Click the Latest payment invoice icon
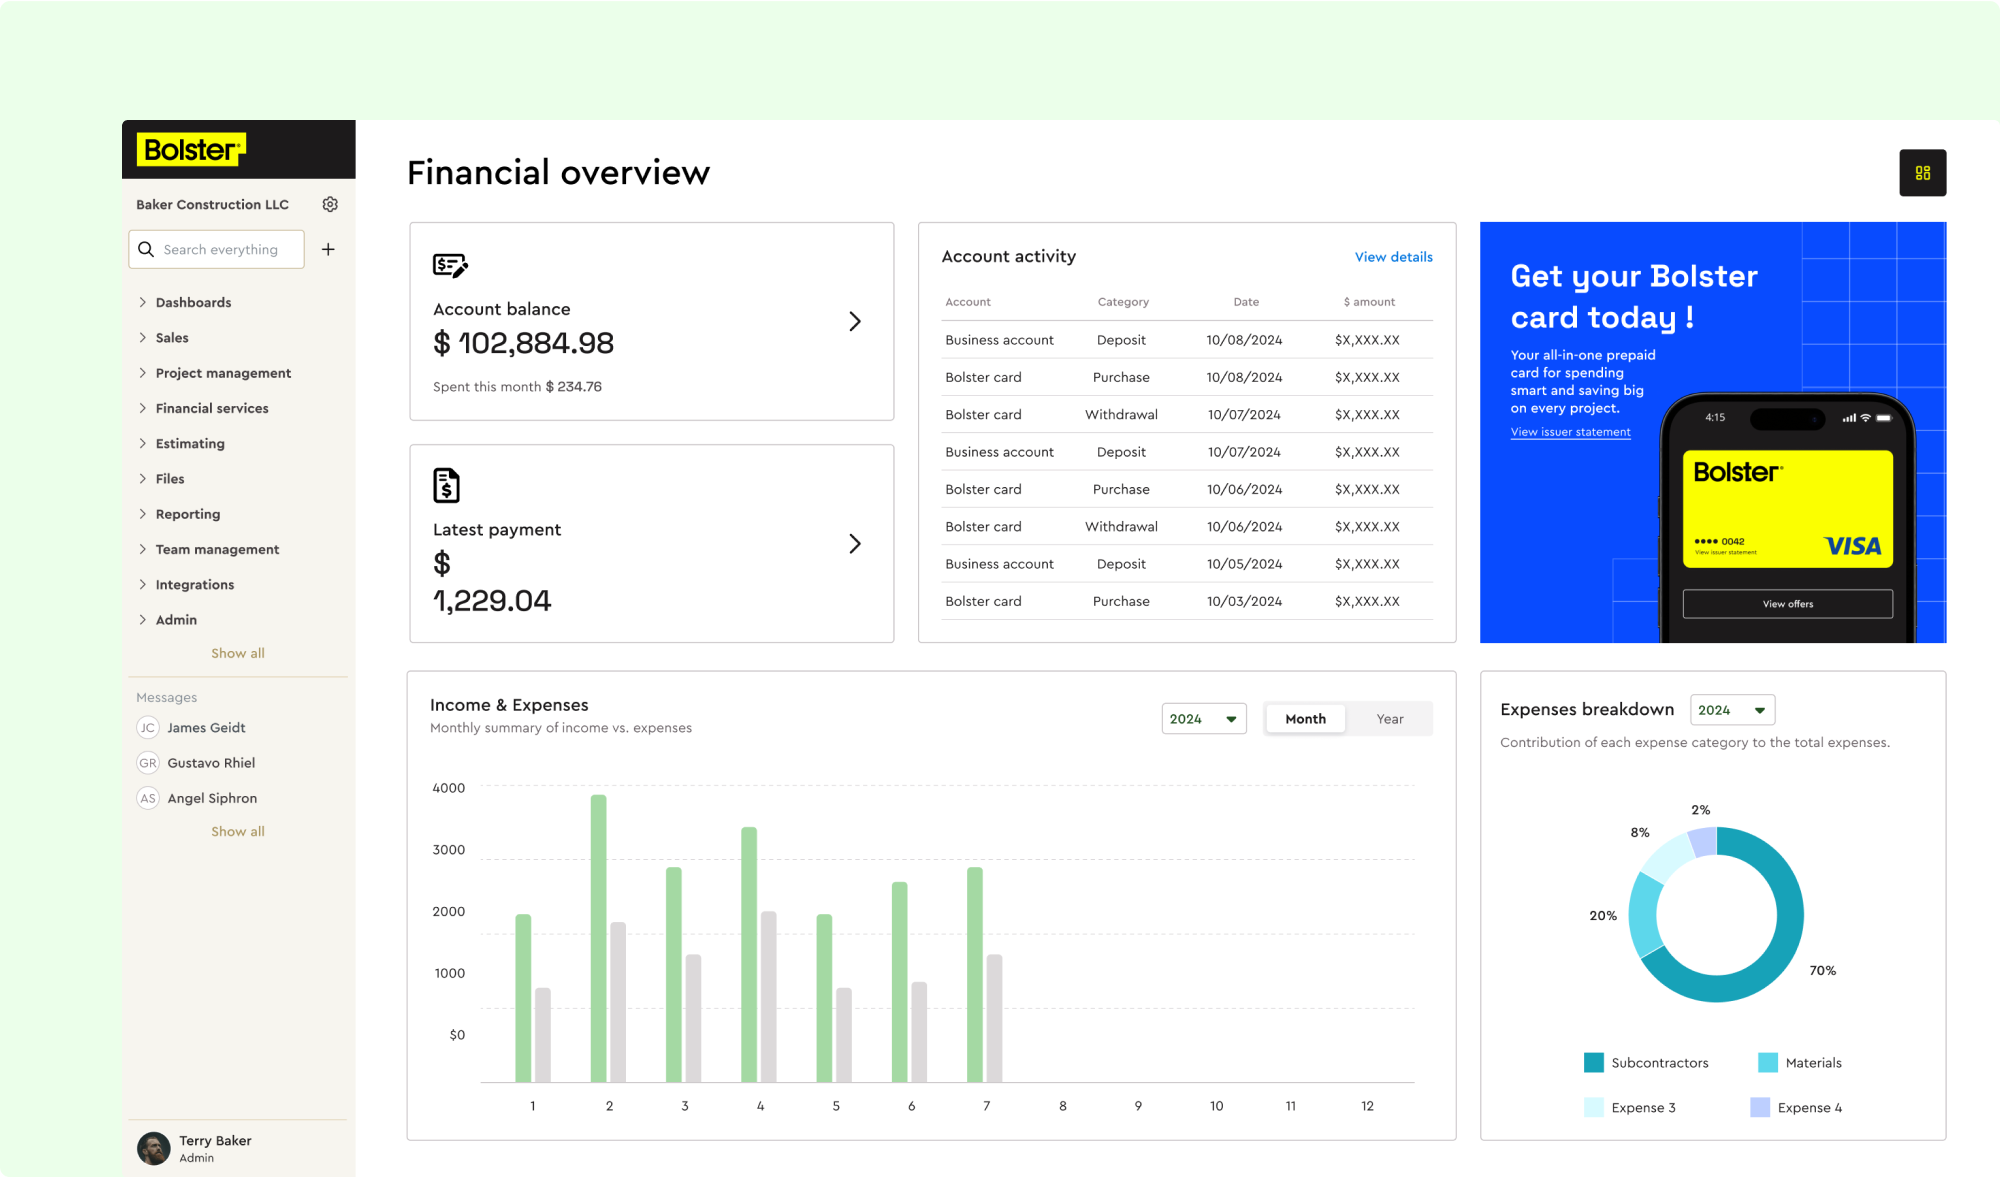Image resolution: width=2000 pixels, height=1177 pixels. 446,485
